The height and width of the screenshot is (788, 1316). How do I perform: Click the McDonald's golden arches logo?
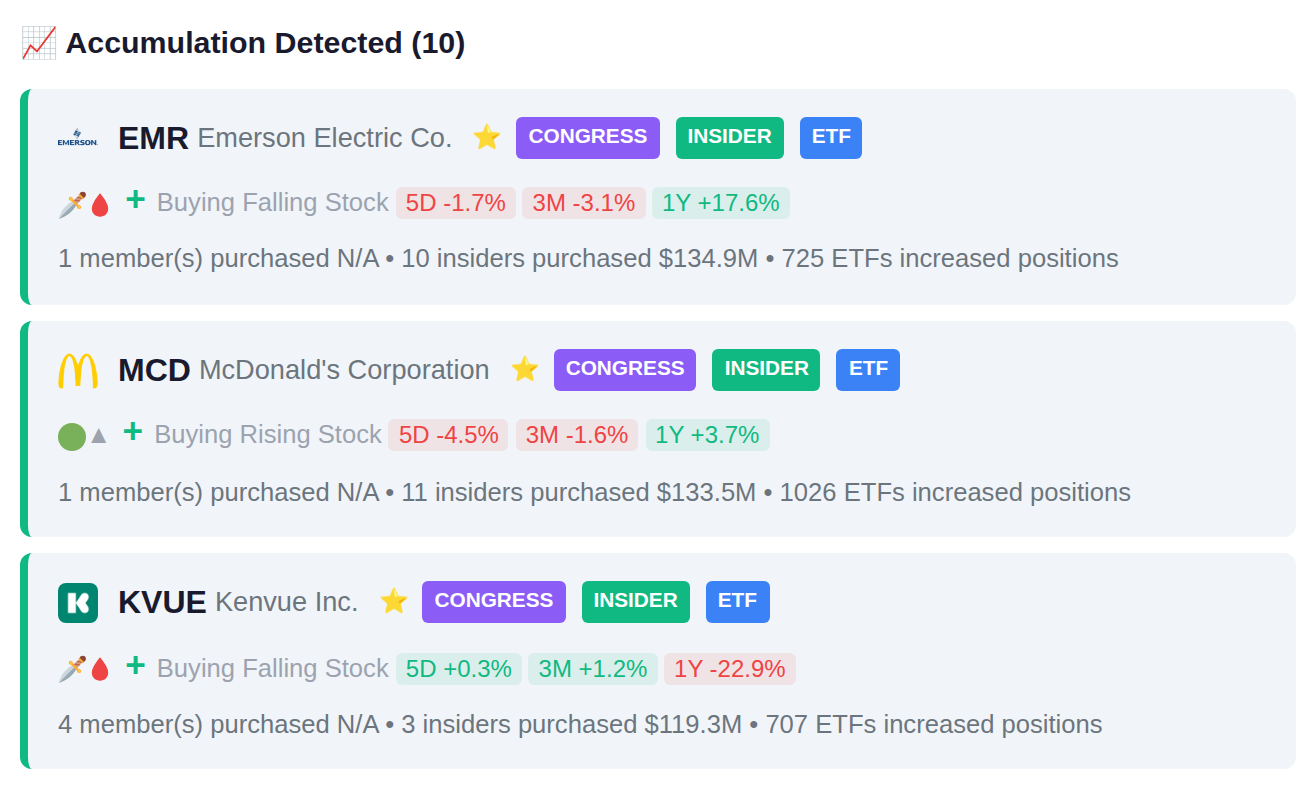pyautogui.click(x=78, y=370)
